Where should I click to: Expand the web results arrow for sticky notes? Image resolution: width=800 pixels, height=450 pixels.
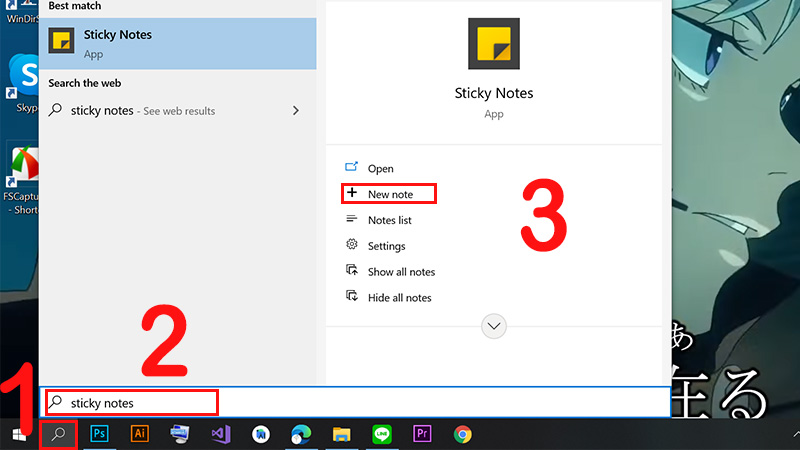click(x=295, y=111)
